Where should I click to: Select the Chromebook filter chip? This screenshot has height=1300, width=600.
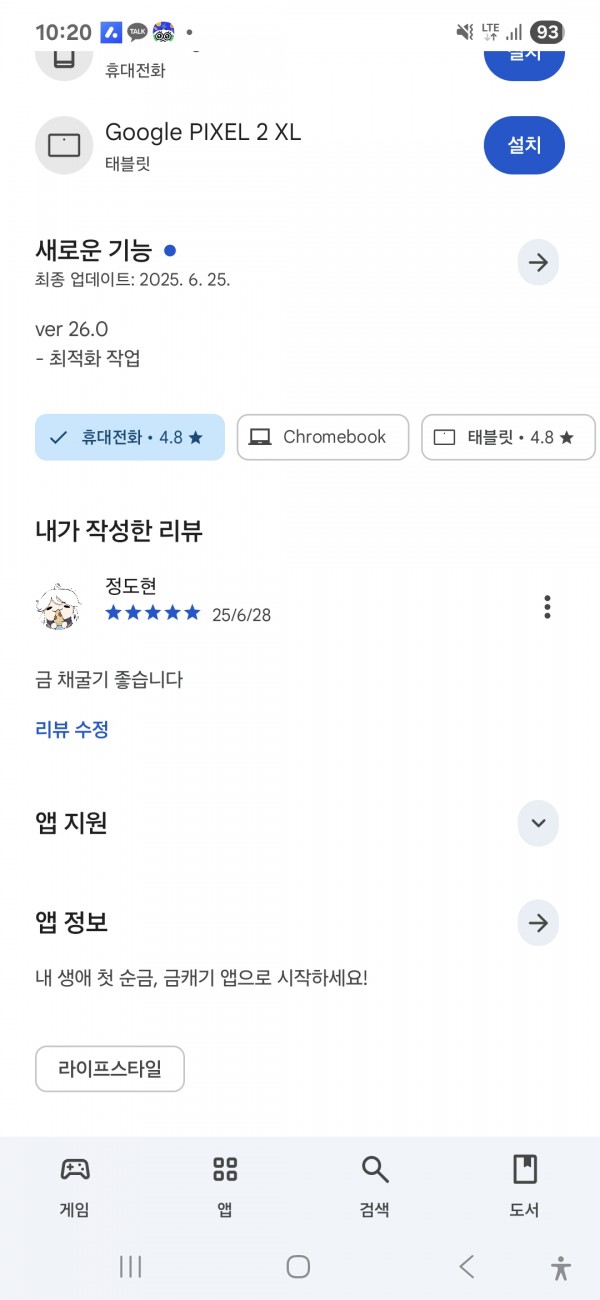click(323, 437)
